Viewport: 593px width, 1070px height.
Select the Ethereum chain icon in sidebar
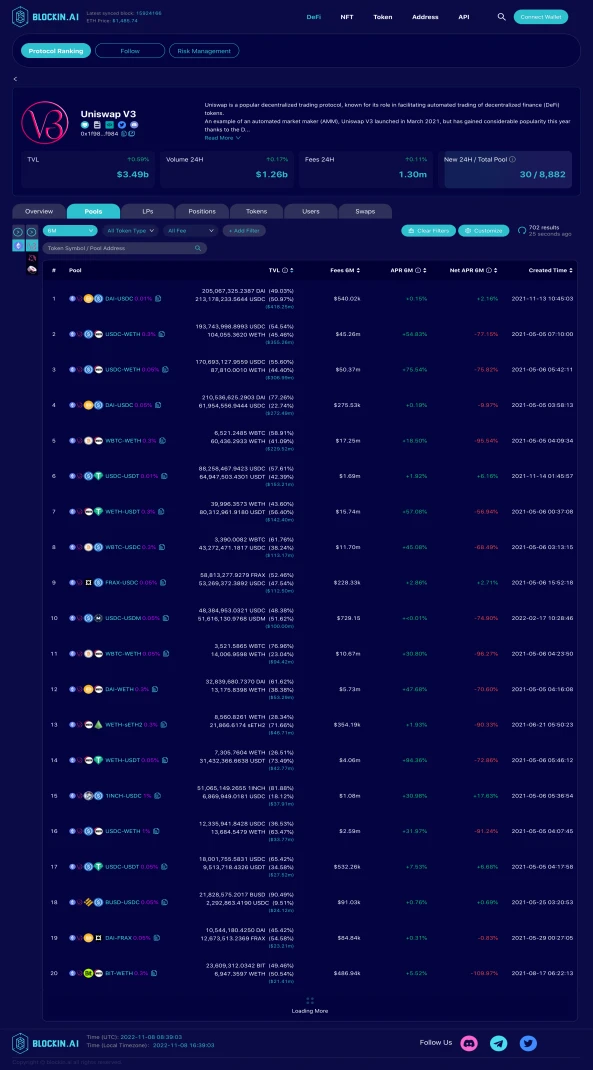(x=18, y=245)
